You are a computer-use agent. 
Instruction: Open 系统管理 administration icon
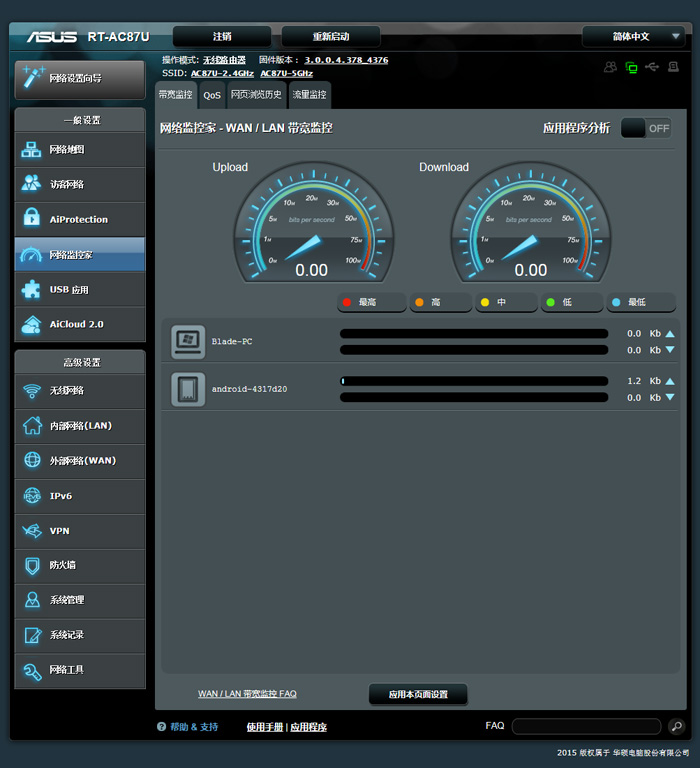pyautogui.click(x=32, y=600)
